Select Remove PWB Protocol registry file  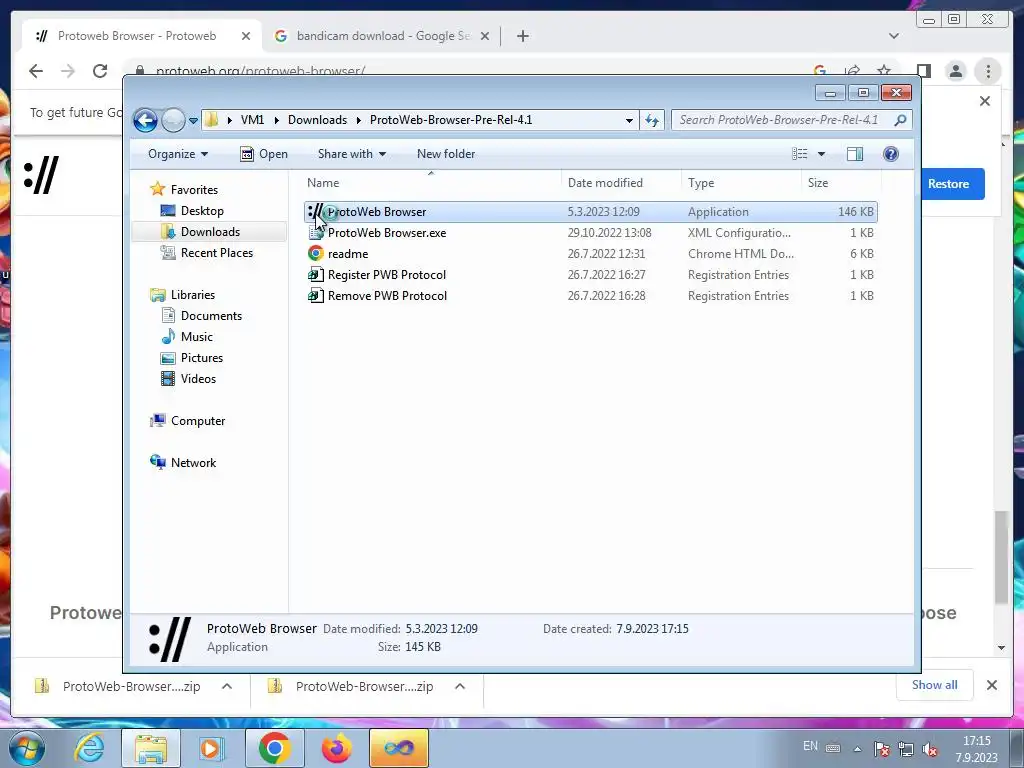click(591, 296)
